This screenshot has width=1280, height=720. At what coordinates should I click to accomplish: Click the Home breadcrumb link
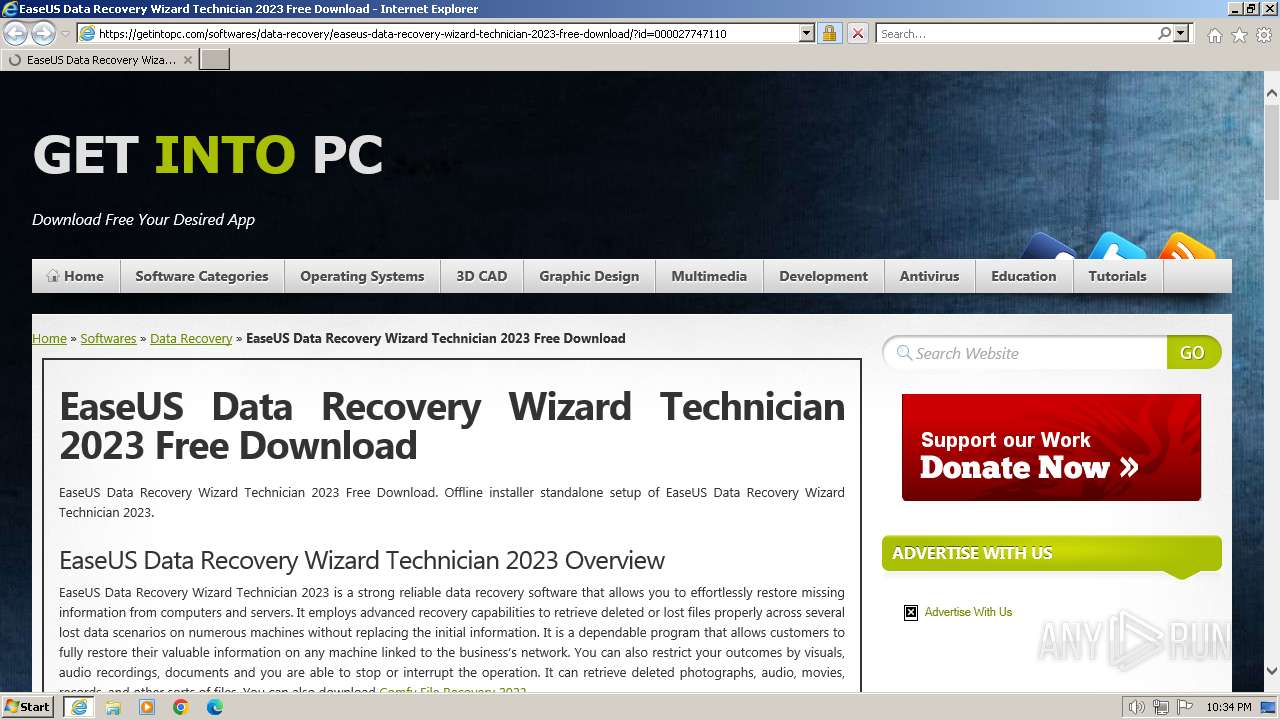[x=49, y=338]
